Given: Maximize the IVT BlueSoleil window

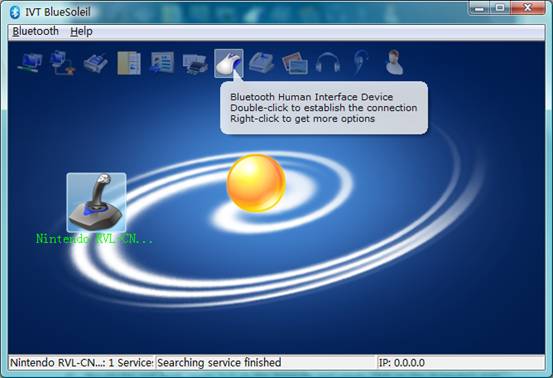Looking at the screenshot, I should 499,8.
